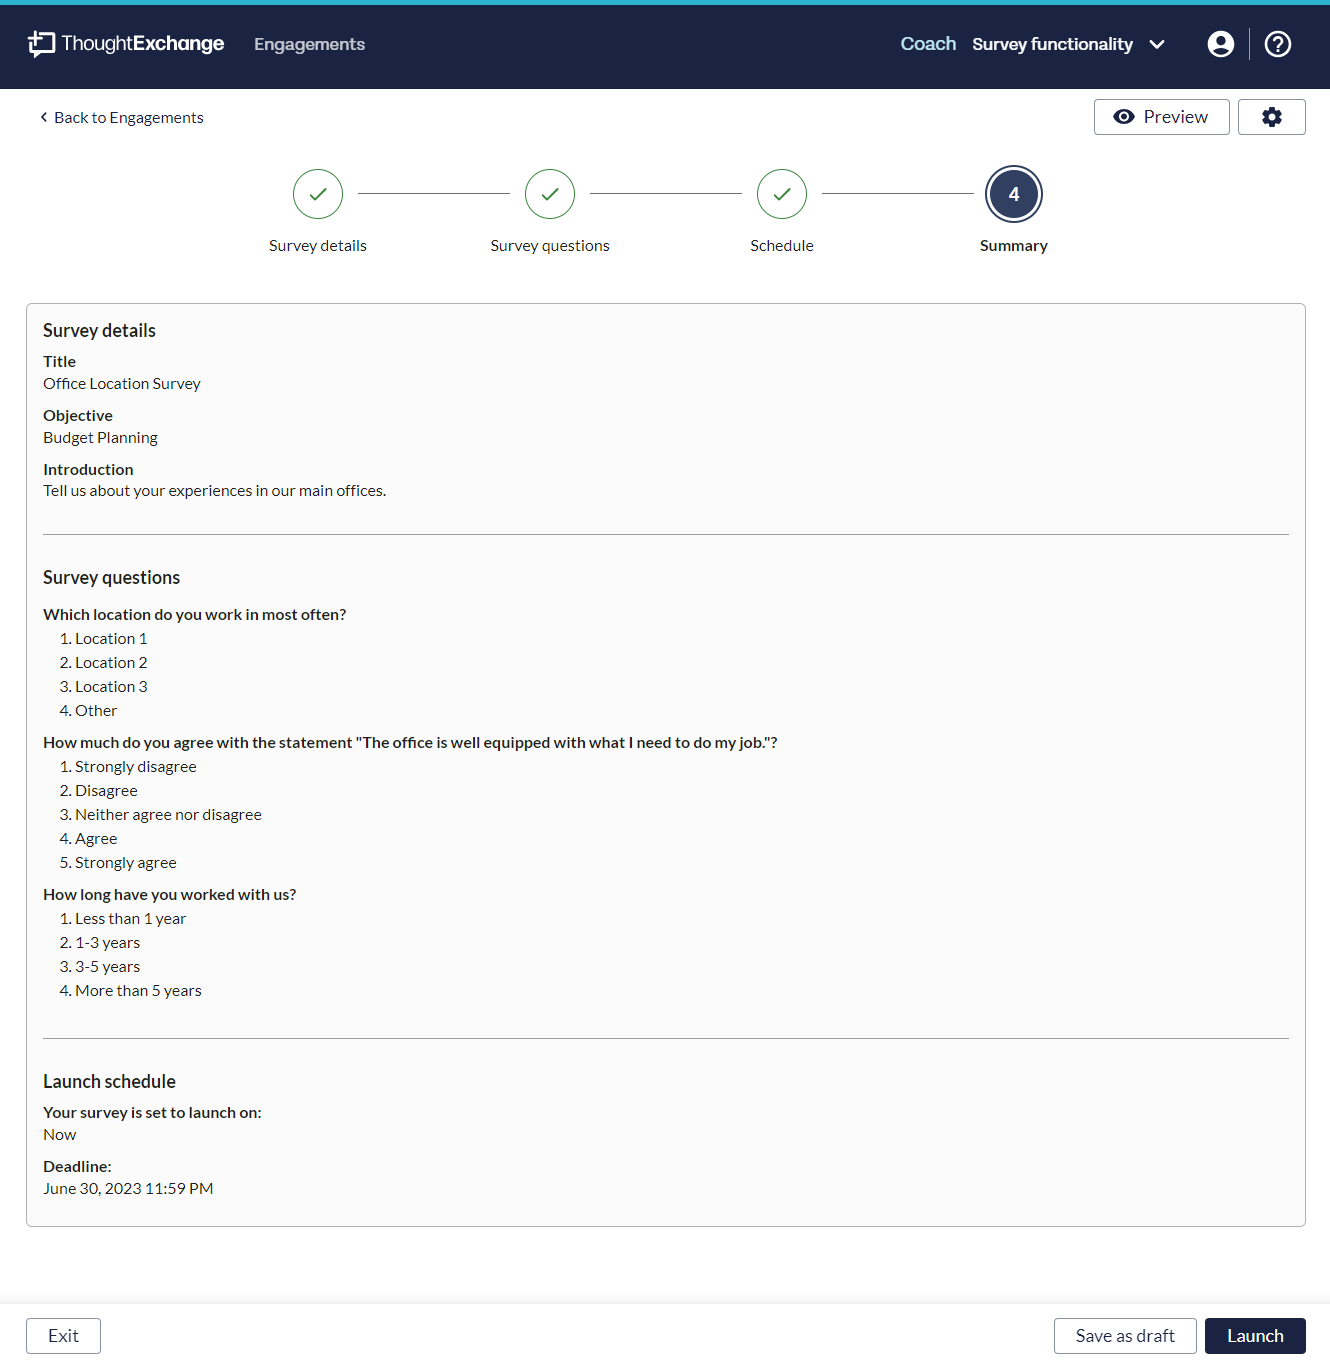Open the Coach menu item

(928, 44)
